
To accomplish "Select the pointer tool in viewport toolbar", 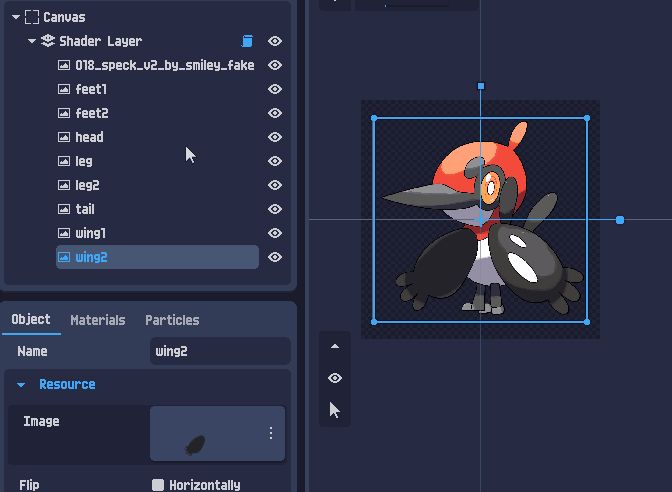I will [x=335, y=410].
